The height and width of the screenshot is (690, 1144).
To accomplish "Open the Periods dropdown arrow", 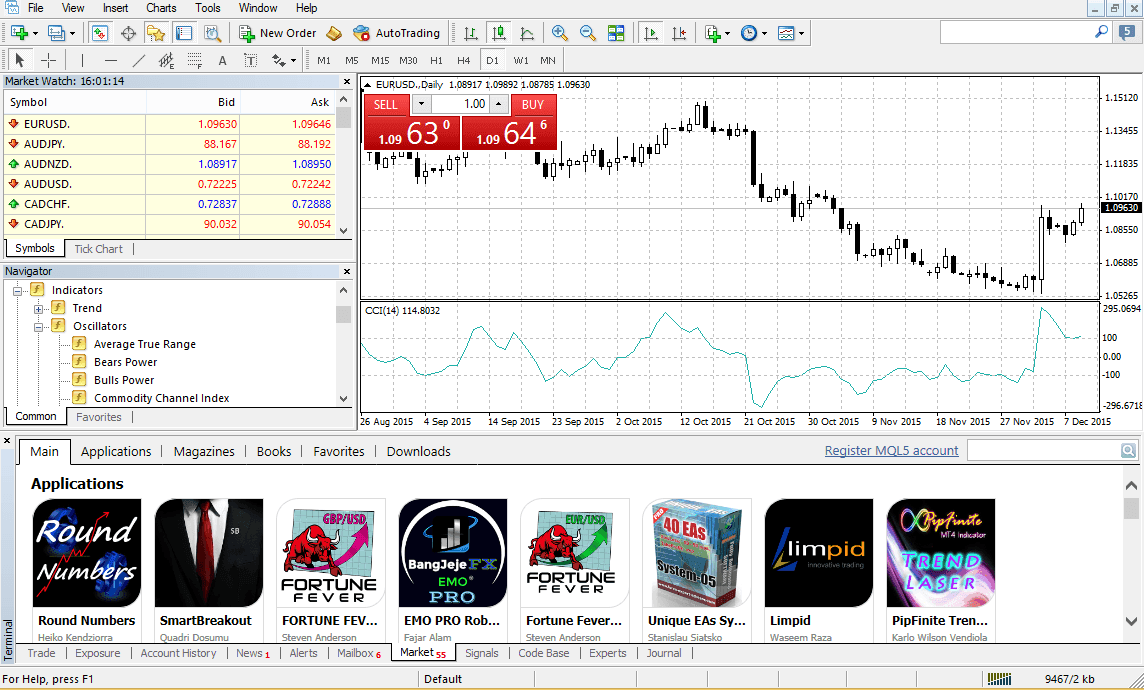I will coord(764,34).
